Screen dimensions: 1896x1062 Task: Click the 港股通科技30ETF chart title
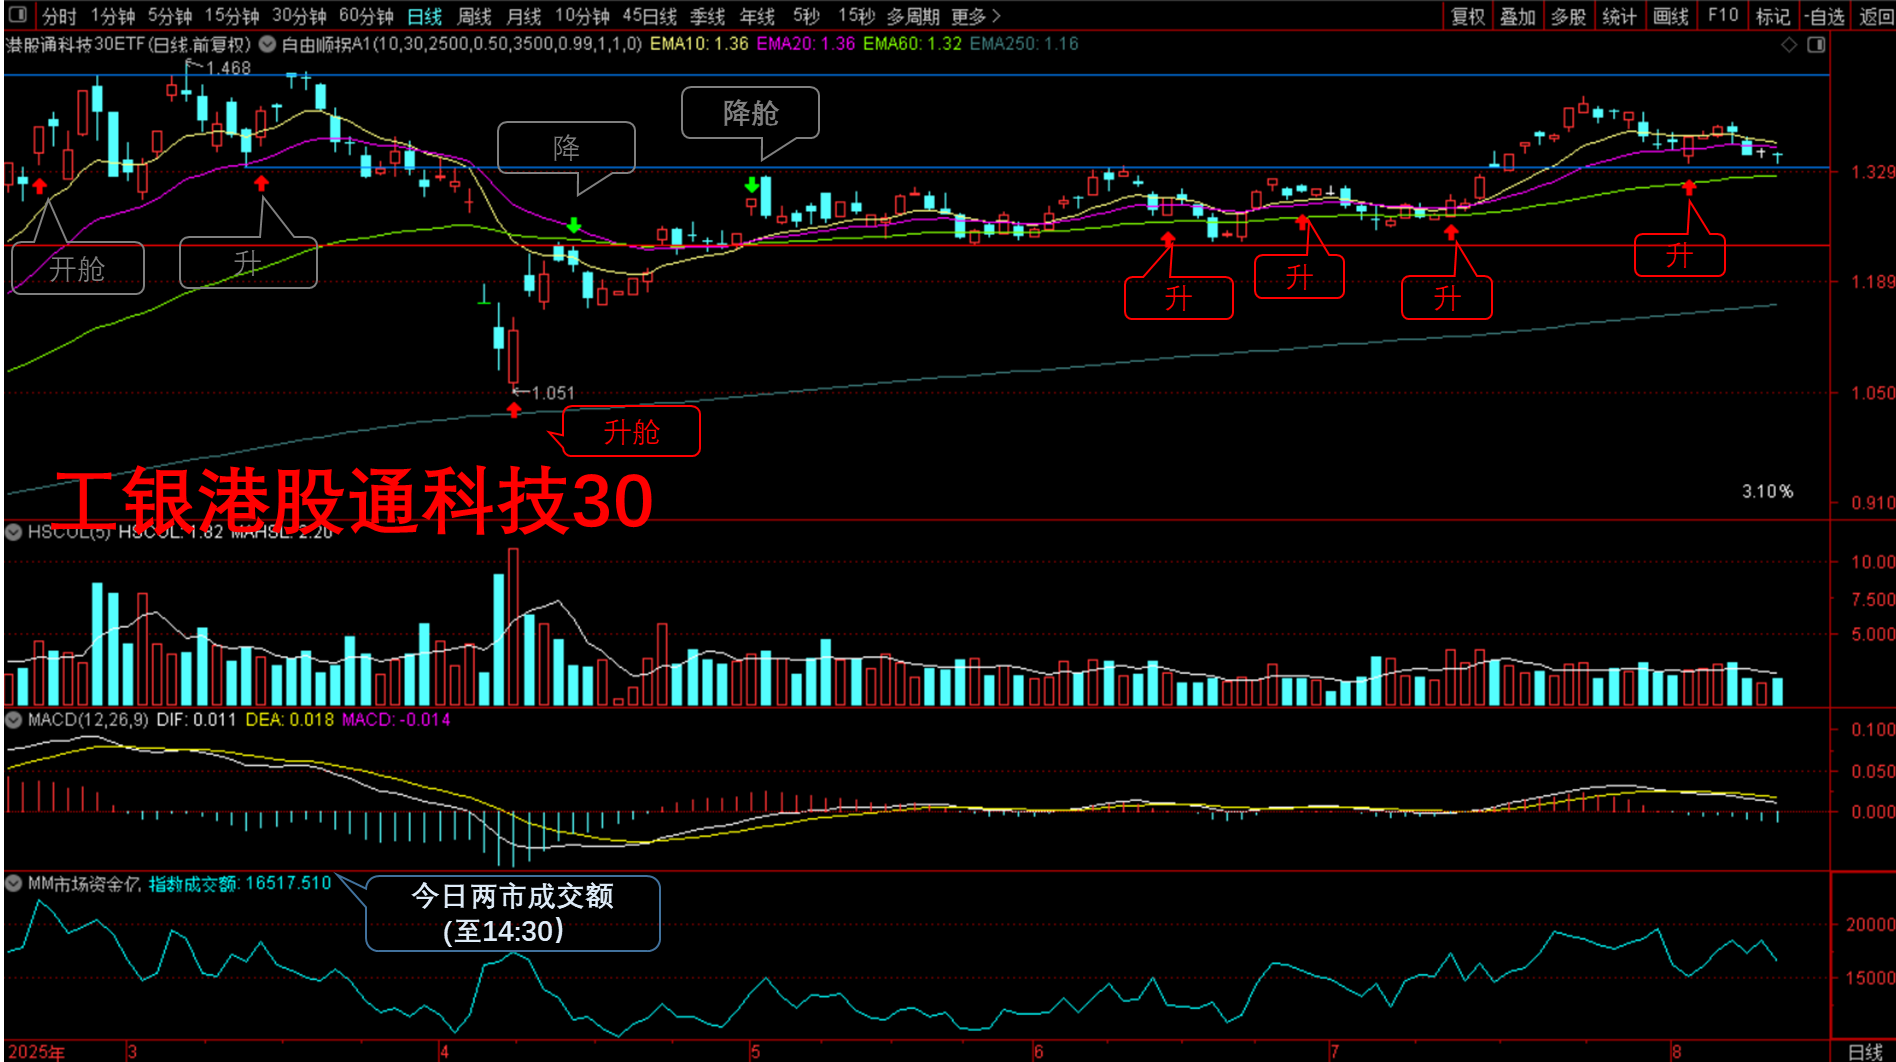click(128, 44)
